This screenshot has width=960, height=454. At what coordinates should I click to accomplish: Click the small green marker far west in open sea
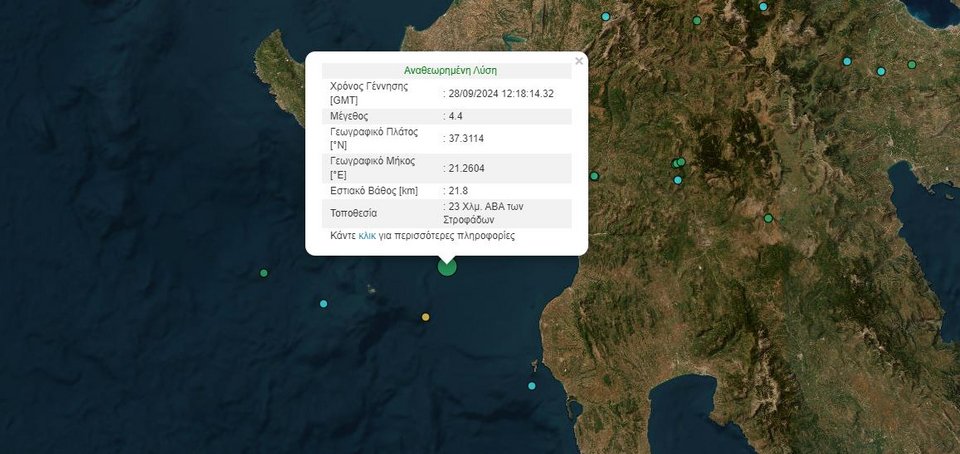[264, 273]
